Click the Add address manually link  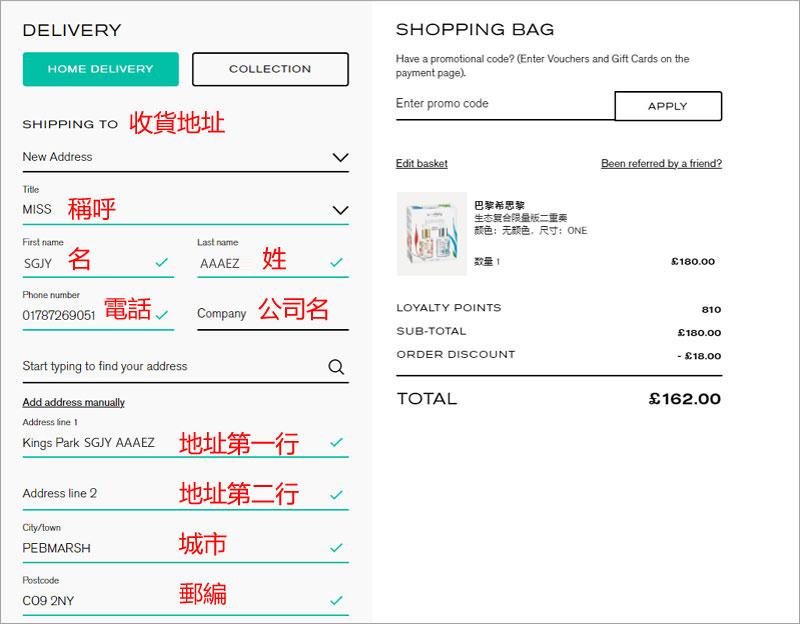coord(73,402)
